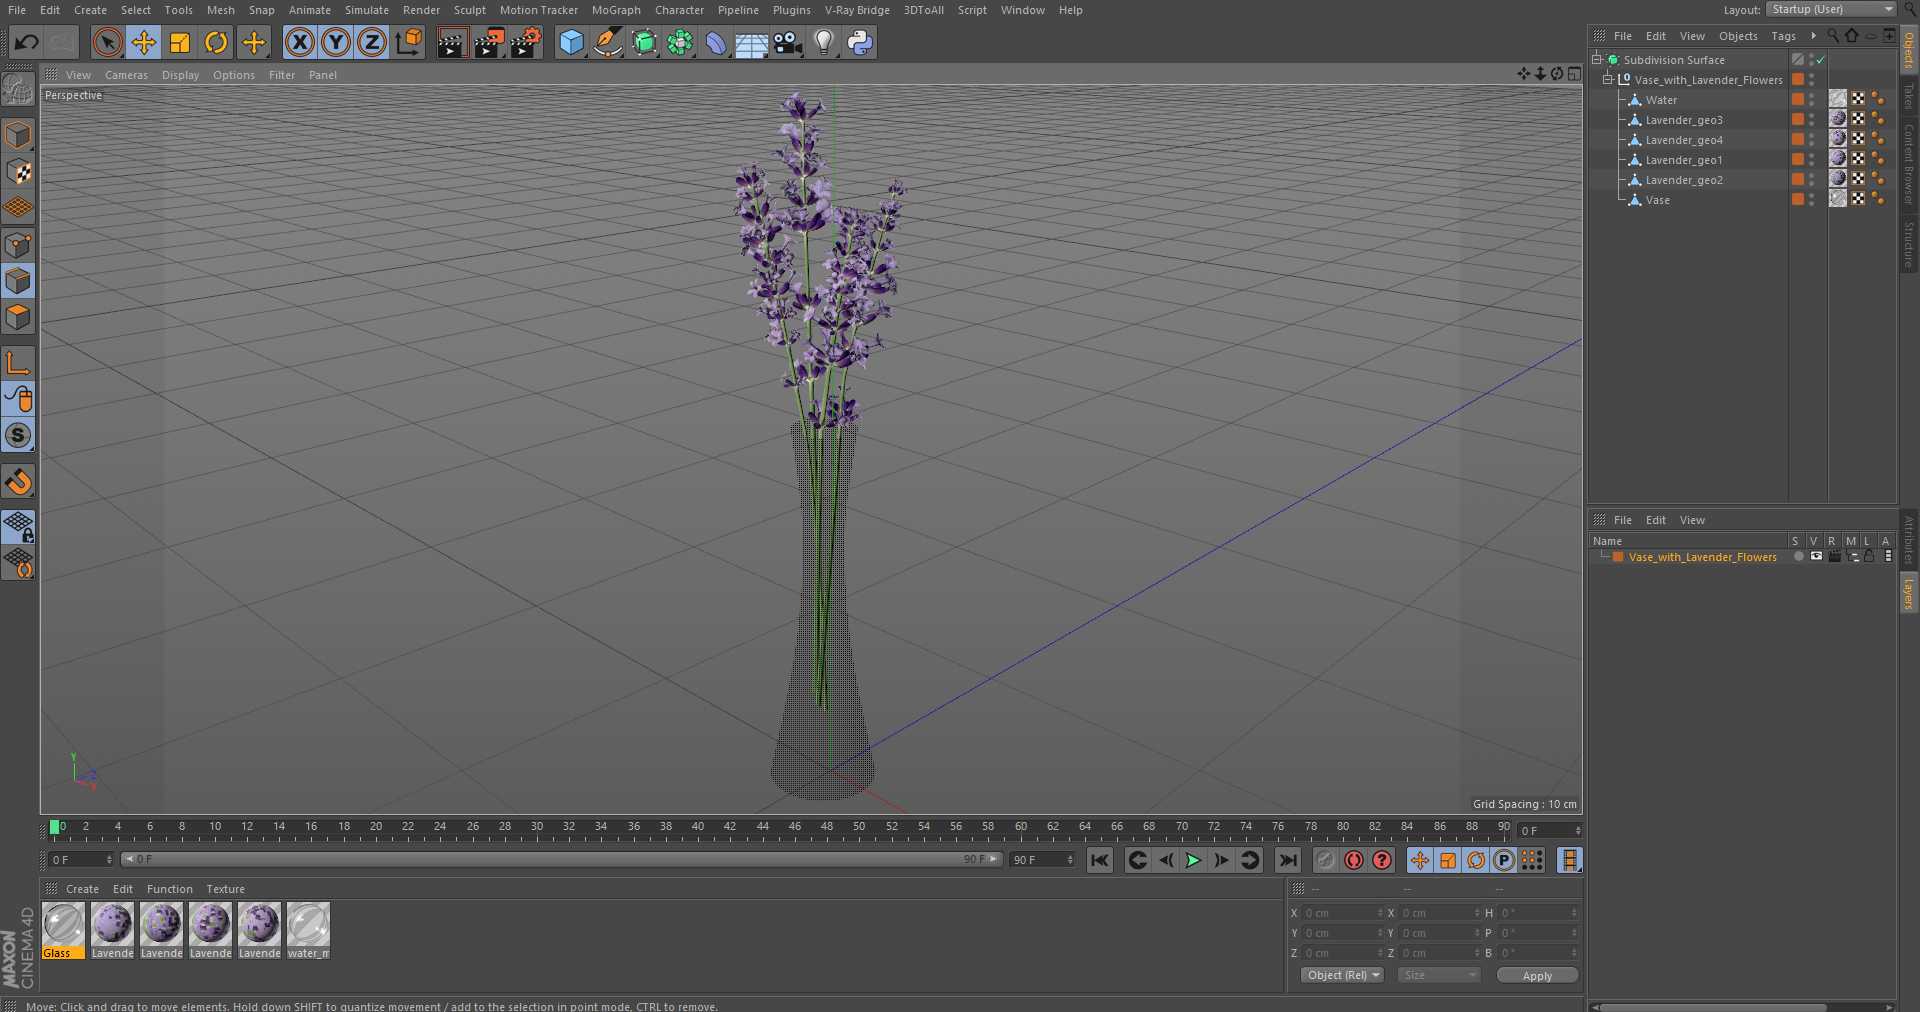Activate the Rotate tool
The height and width of the screenshot is (1012, 1920).
216,42
